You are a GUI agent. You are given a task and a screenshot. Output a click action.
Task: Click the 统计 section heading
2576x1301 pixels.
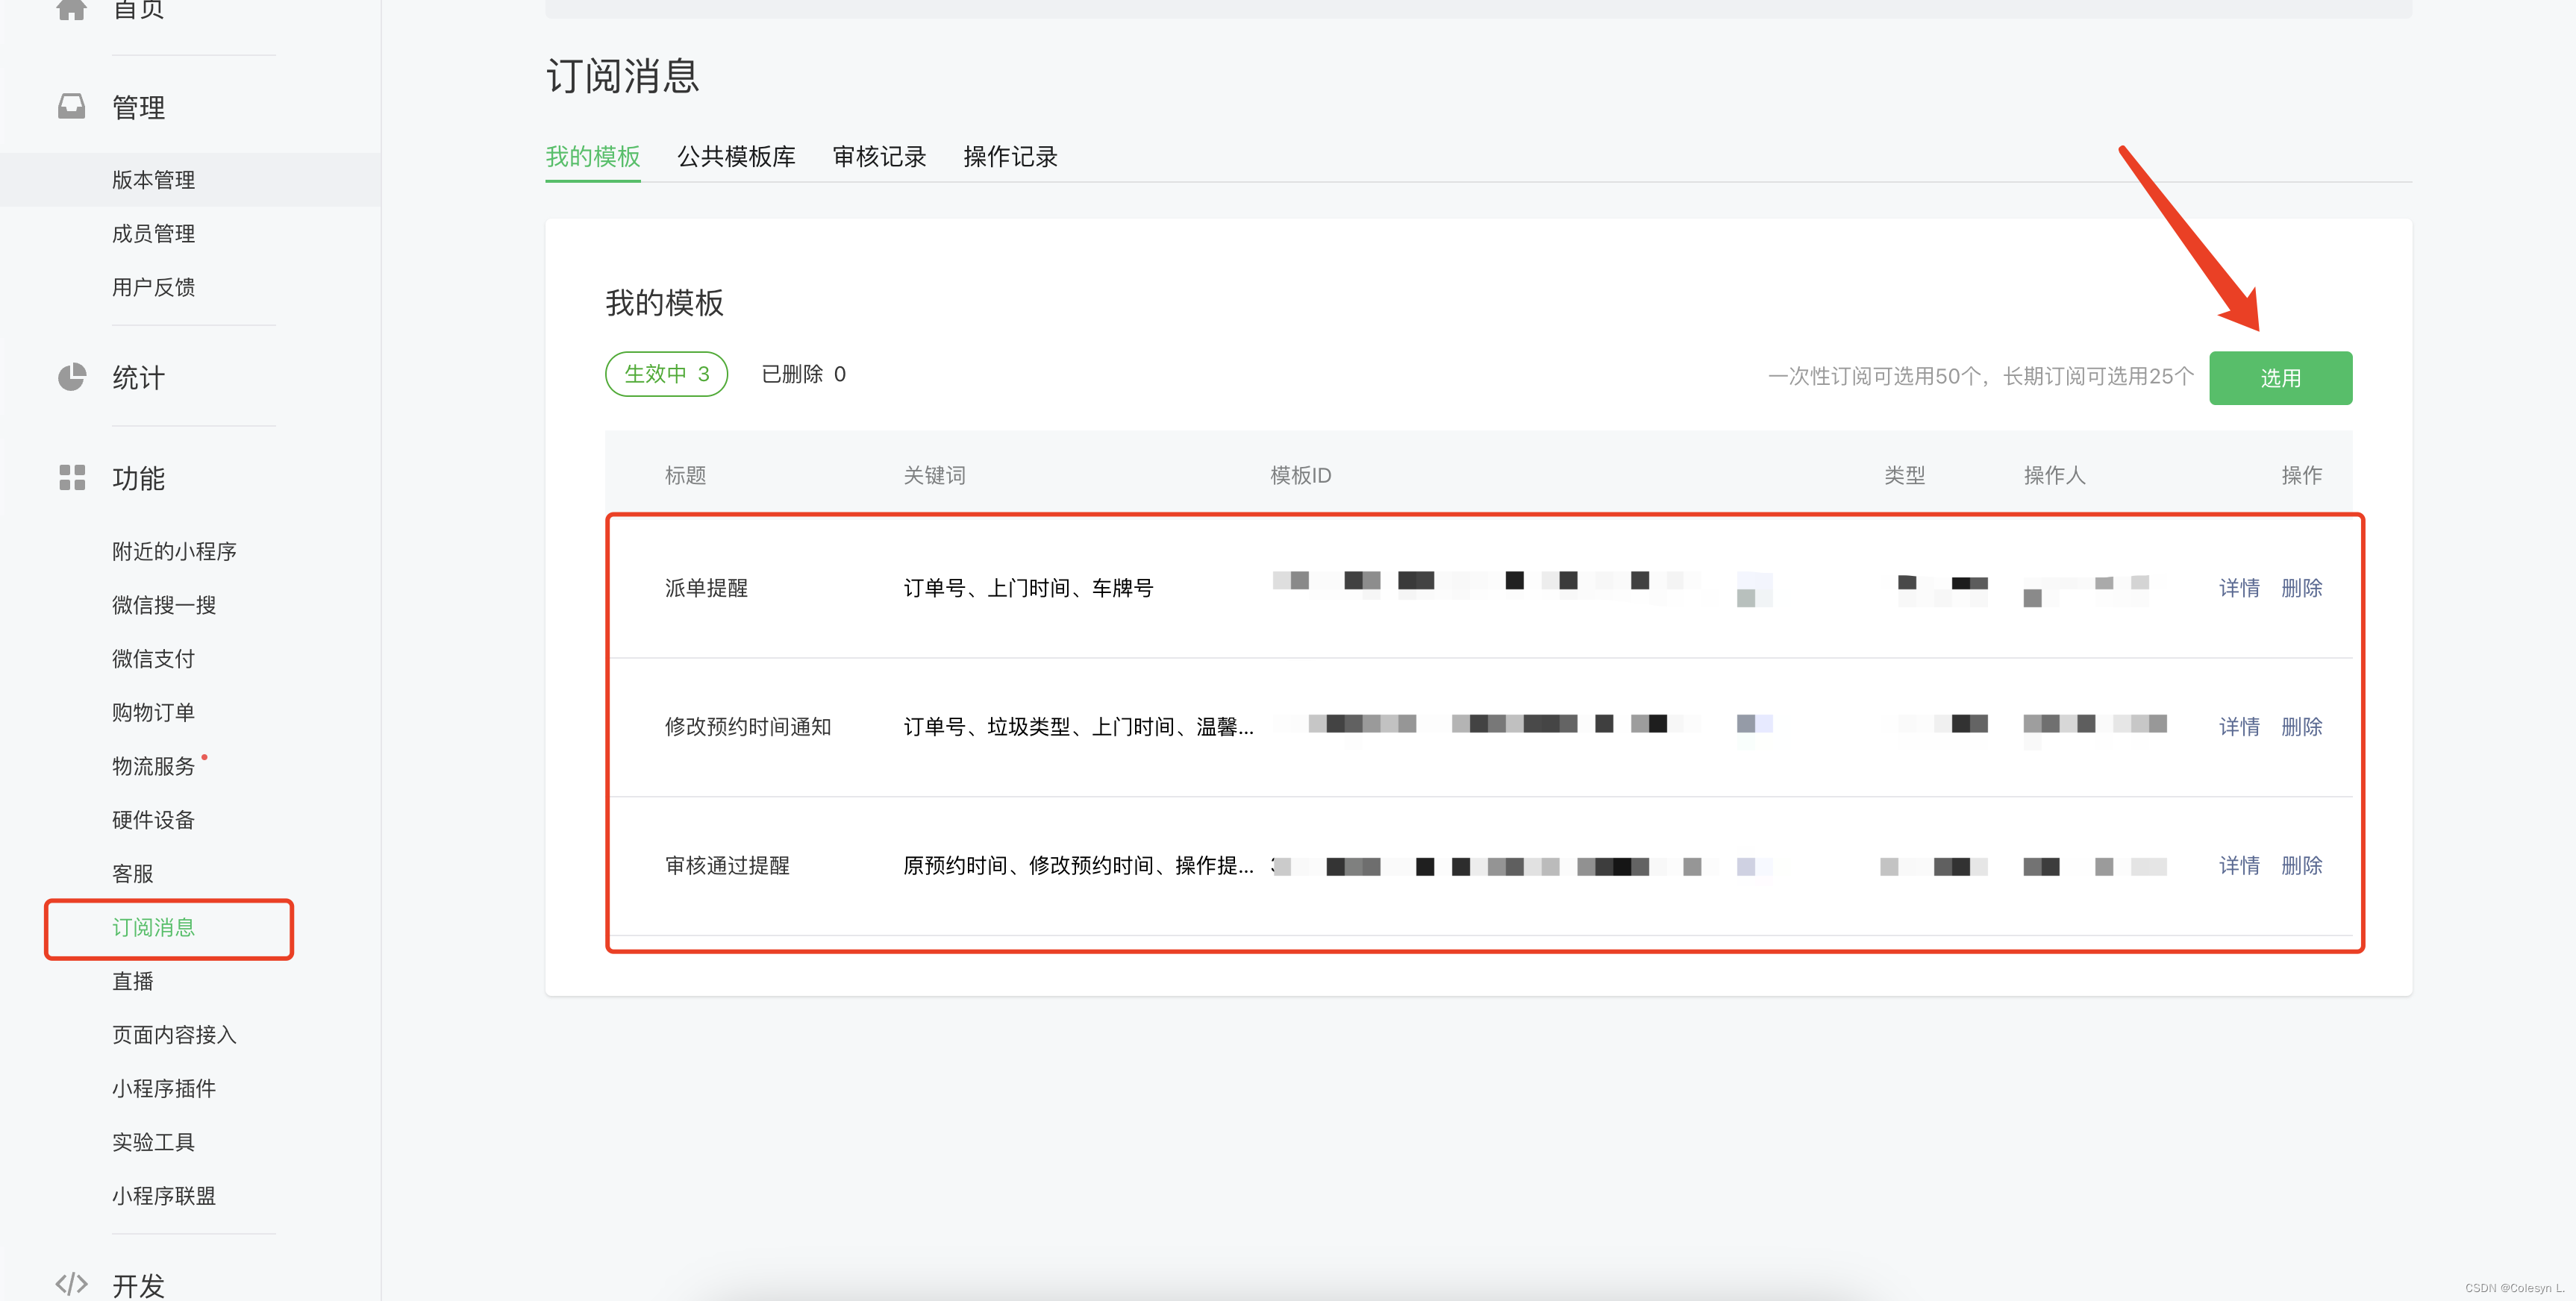(138, 377)
